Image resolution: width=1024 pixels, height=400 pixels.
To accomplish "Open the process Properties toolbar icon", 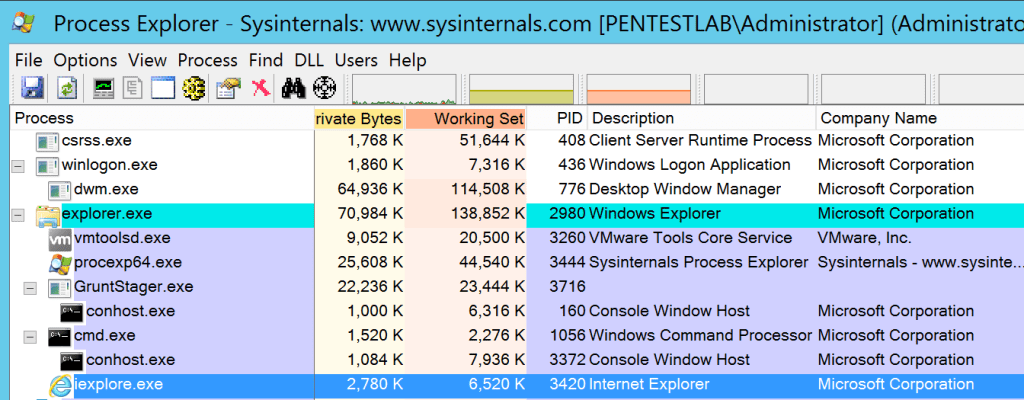I will [x=228, y=89].
